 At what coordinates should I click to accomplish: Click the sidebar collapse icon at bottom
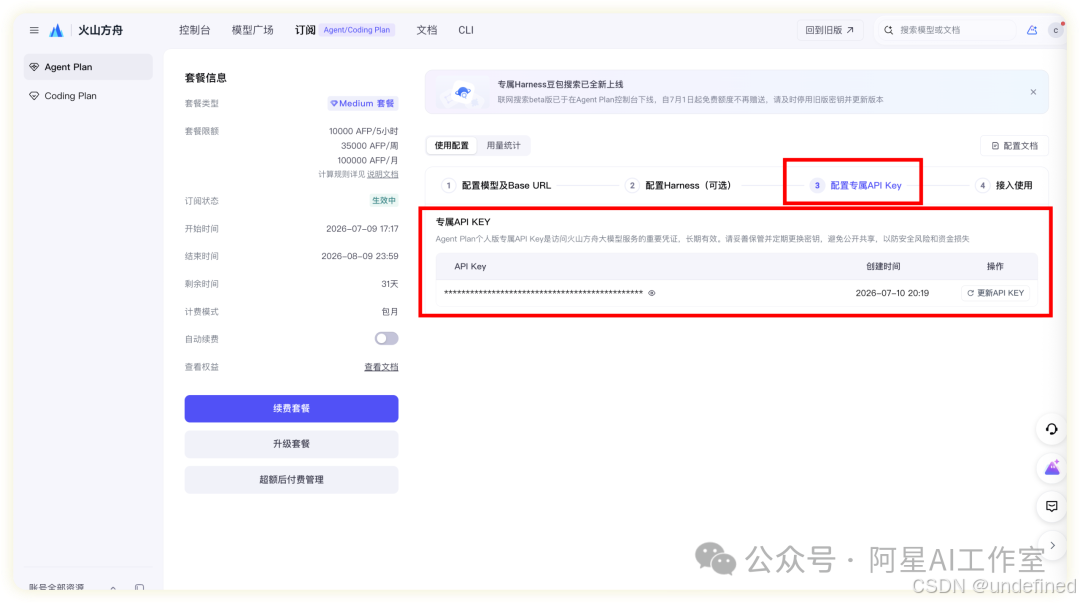tap(139, 588)
